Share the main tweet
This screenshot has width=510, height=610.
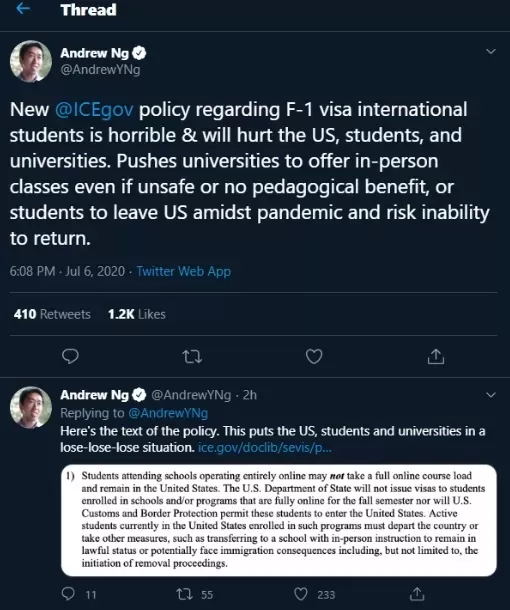coord(436,356)
